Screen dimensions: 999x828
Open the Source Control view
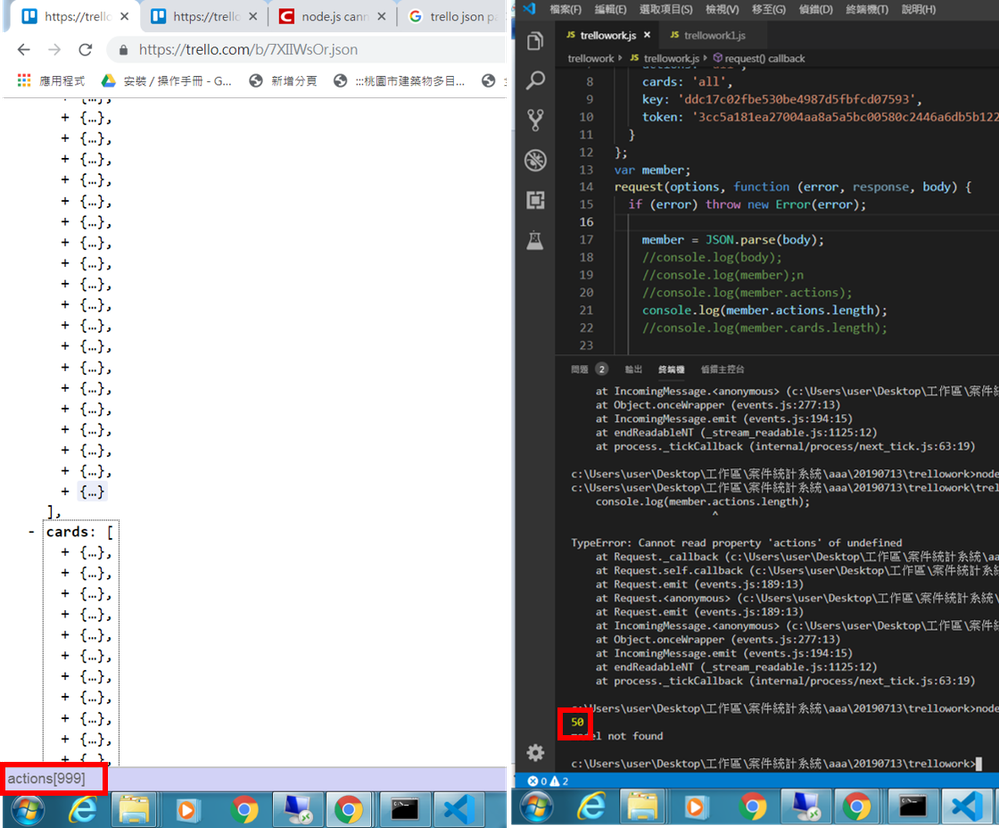pos(535,120)
